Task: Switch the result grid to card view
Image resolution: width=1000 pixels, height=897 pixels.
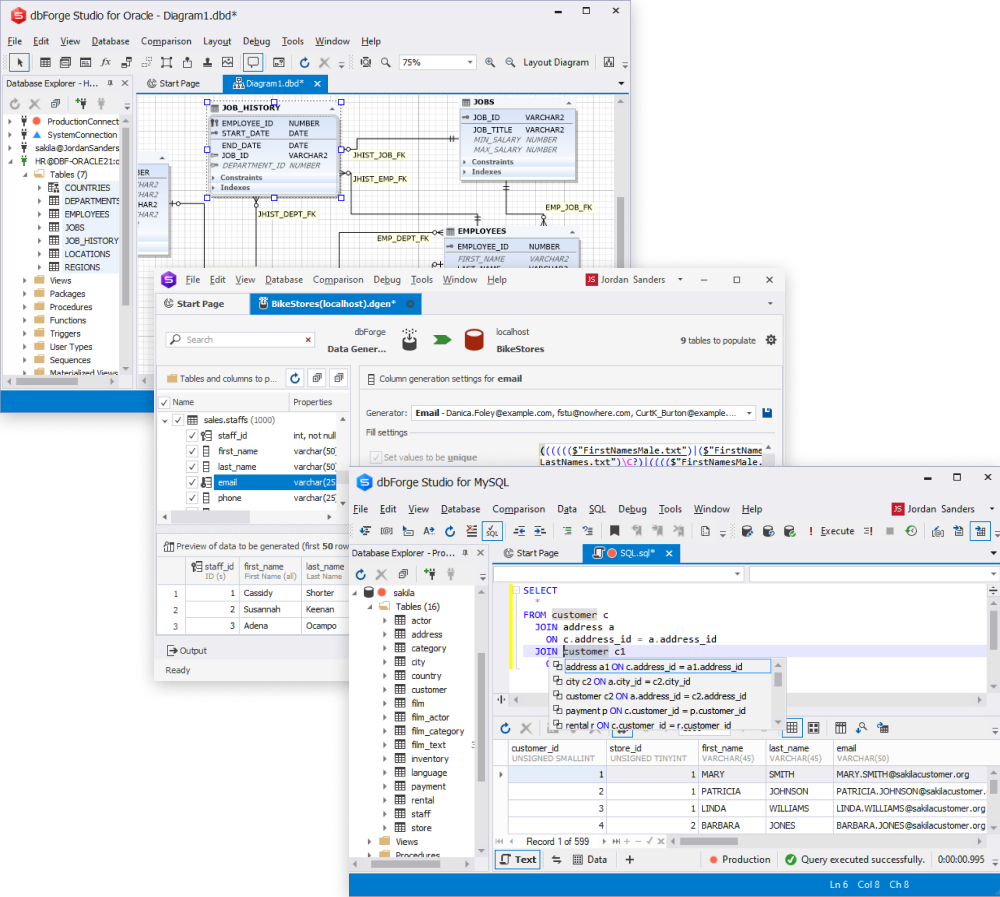Action: [x=813, y=728]
